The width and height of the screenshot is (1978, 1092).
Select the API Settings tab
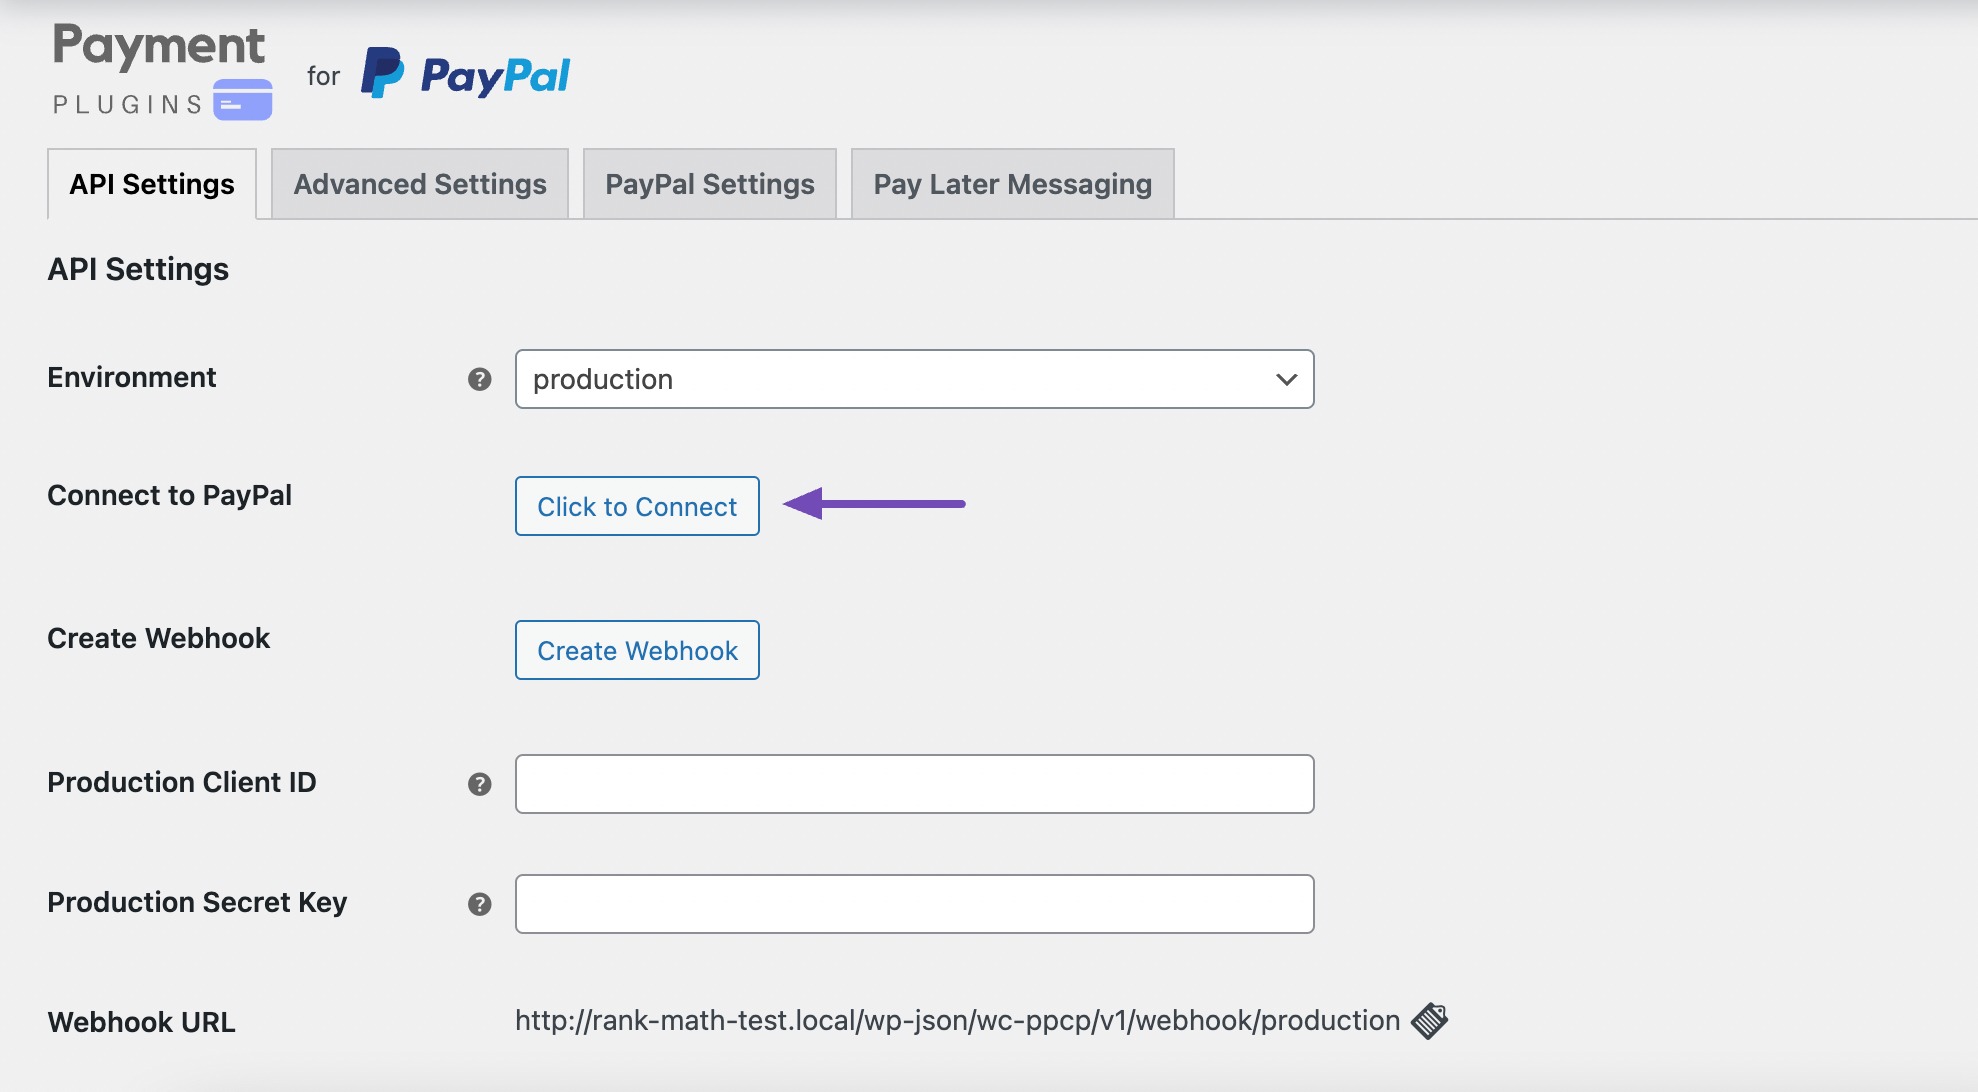pos(152,182)
